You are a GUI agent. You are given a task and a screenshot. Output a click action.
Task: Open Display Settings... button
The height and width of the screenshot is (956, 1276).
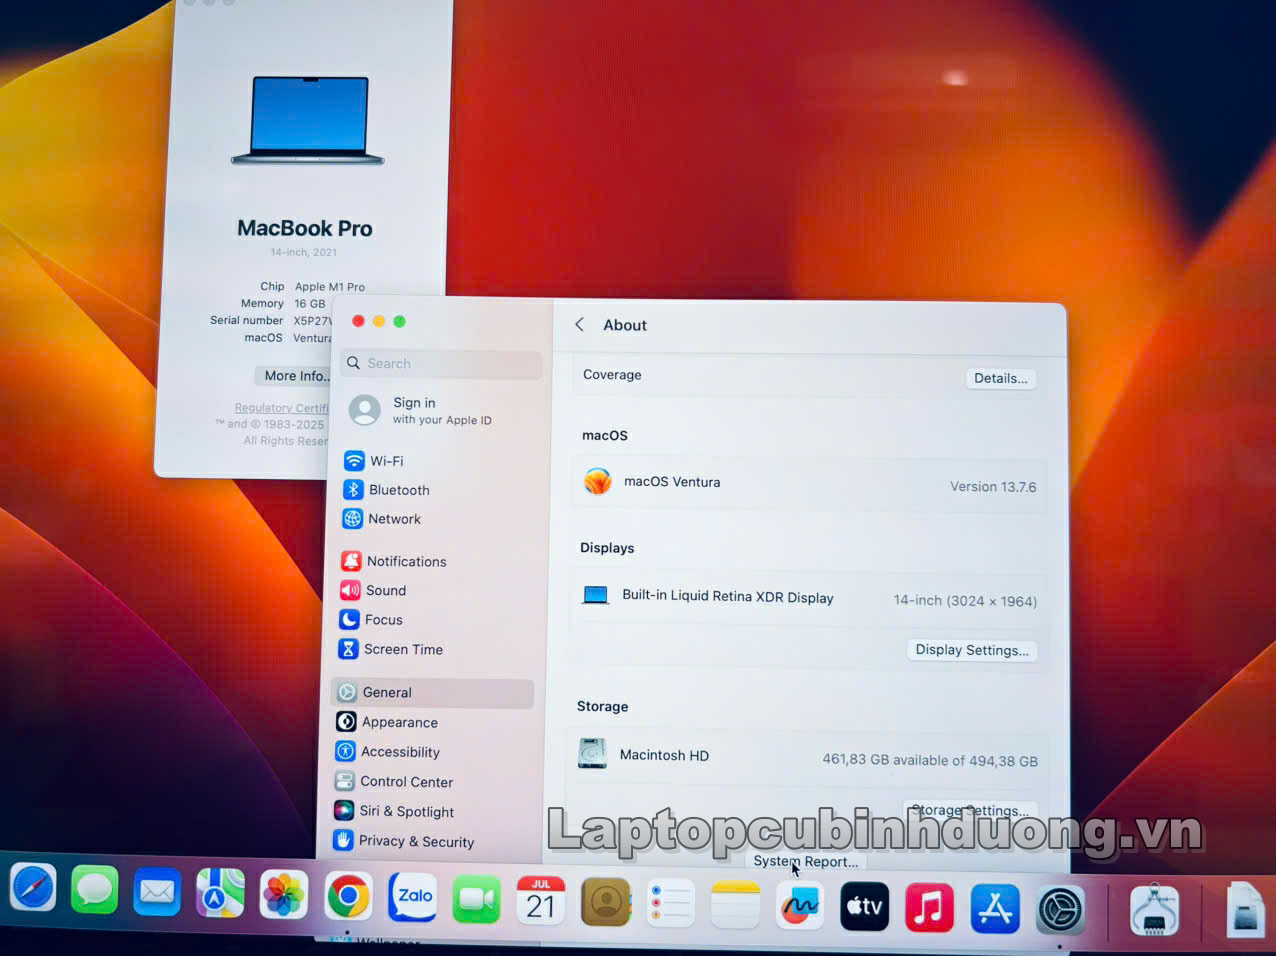click(972, 650)
